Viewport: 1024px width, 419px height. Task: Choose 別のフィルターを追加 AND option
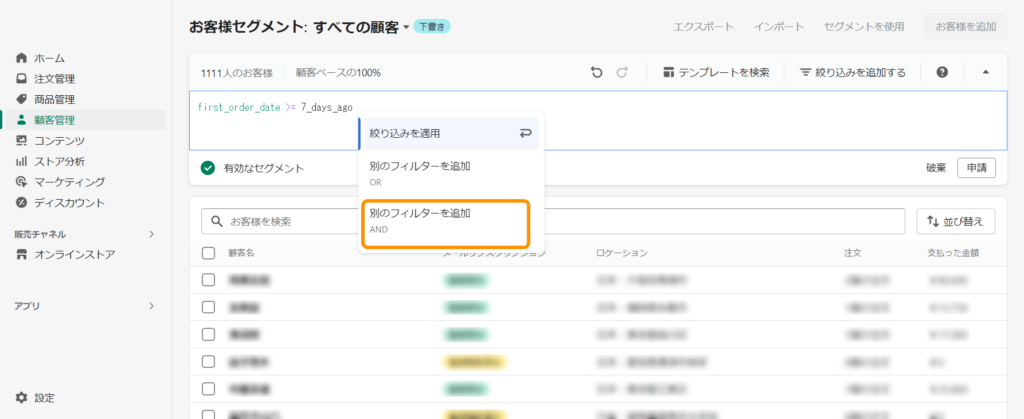tap(443, 220)
